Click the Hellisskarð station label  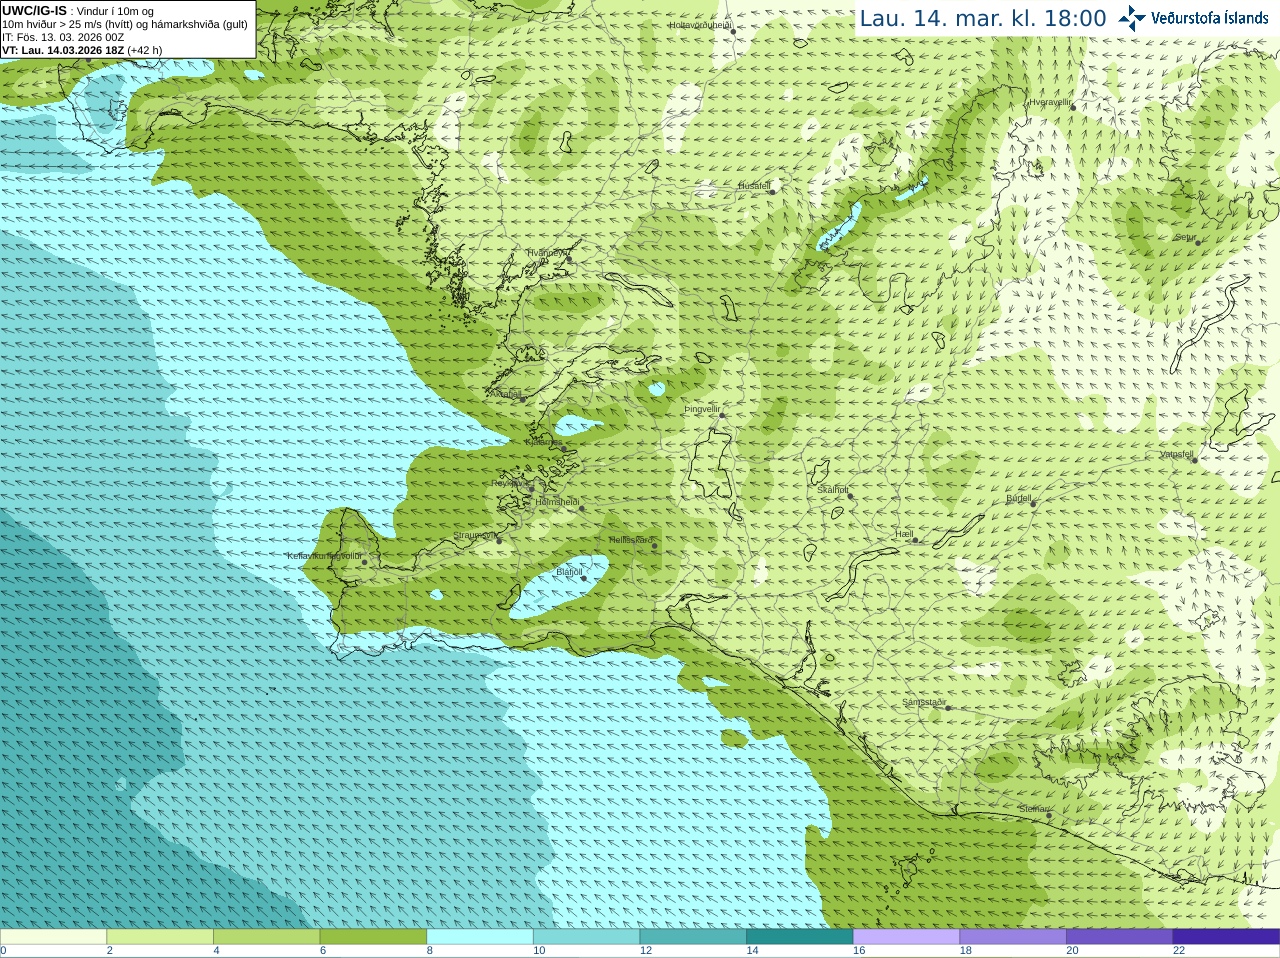point(630,540)
